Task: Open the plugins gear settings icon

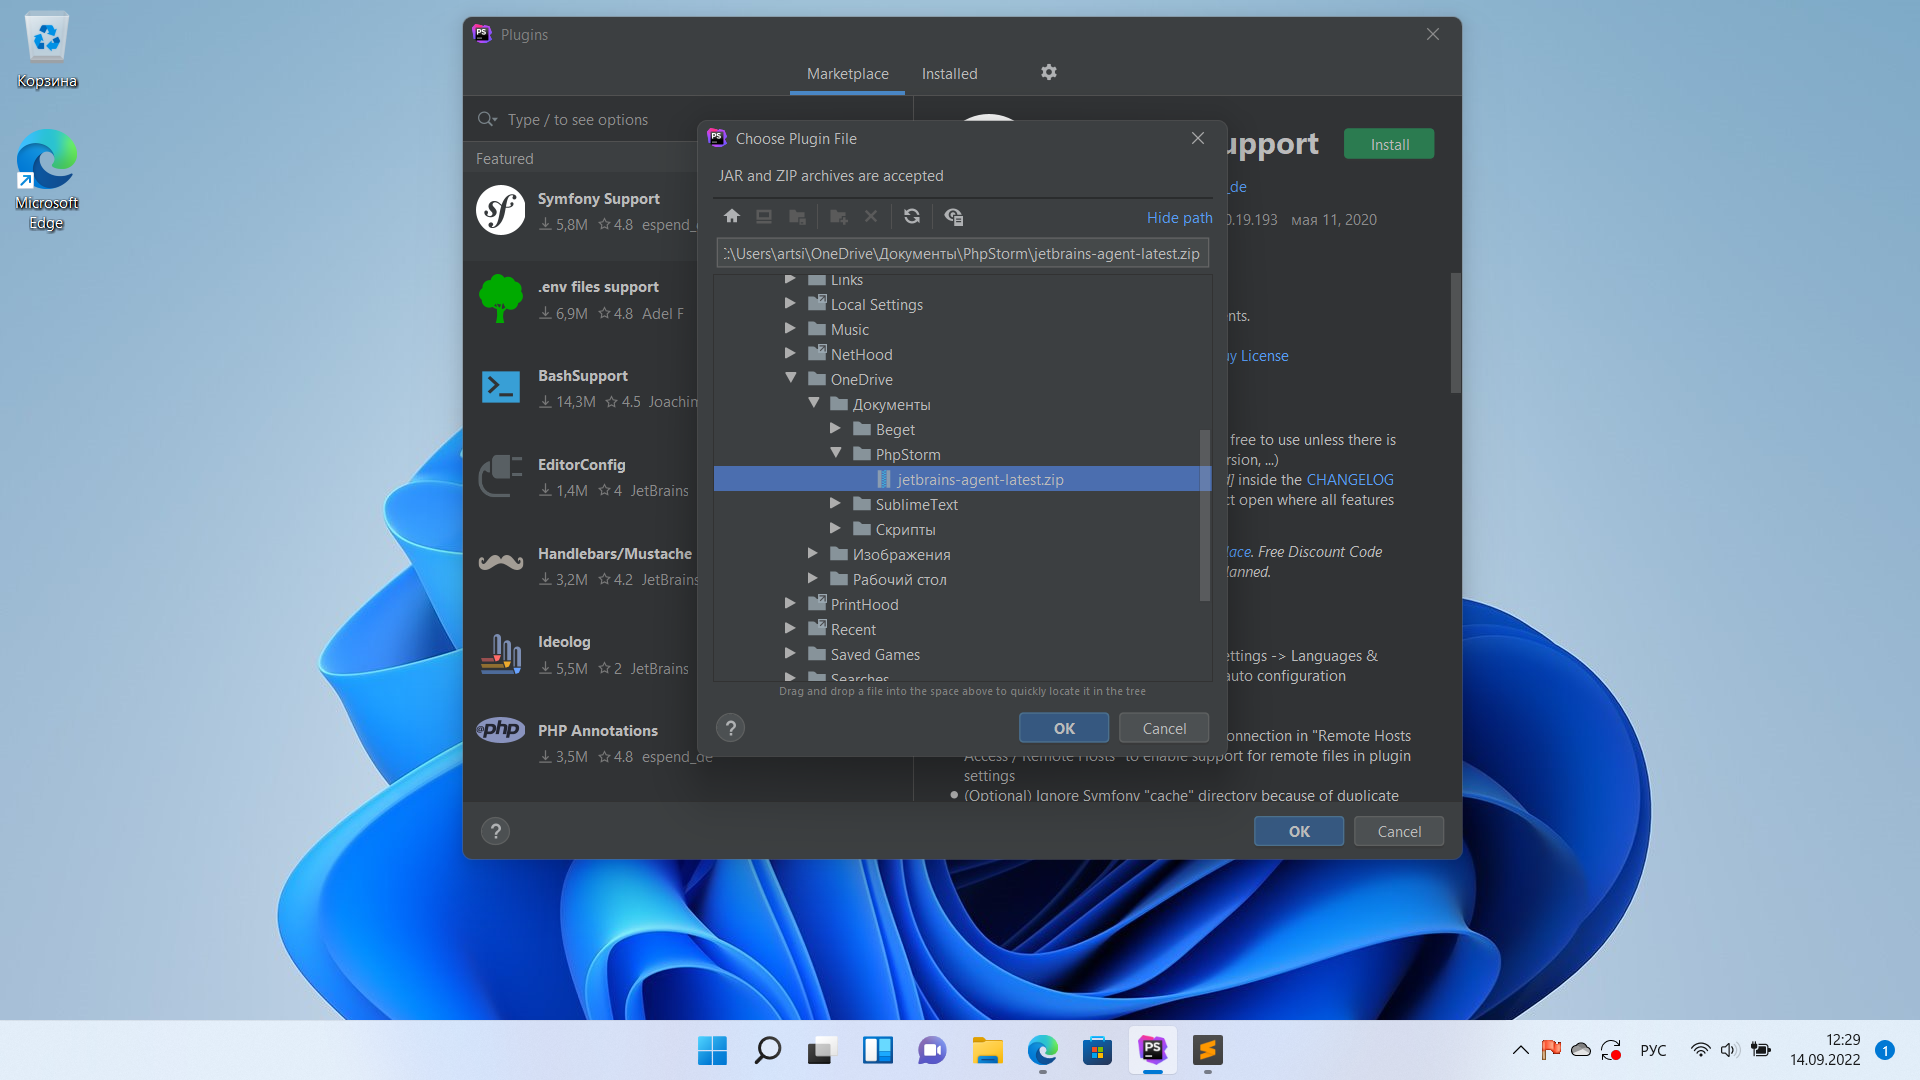Action: pos(1048,72)
